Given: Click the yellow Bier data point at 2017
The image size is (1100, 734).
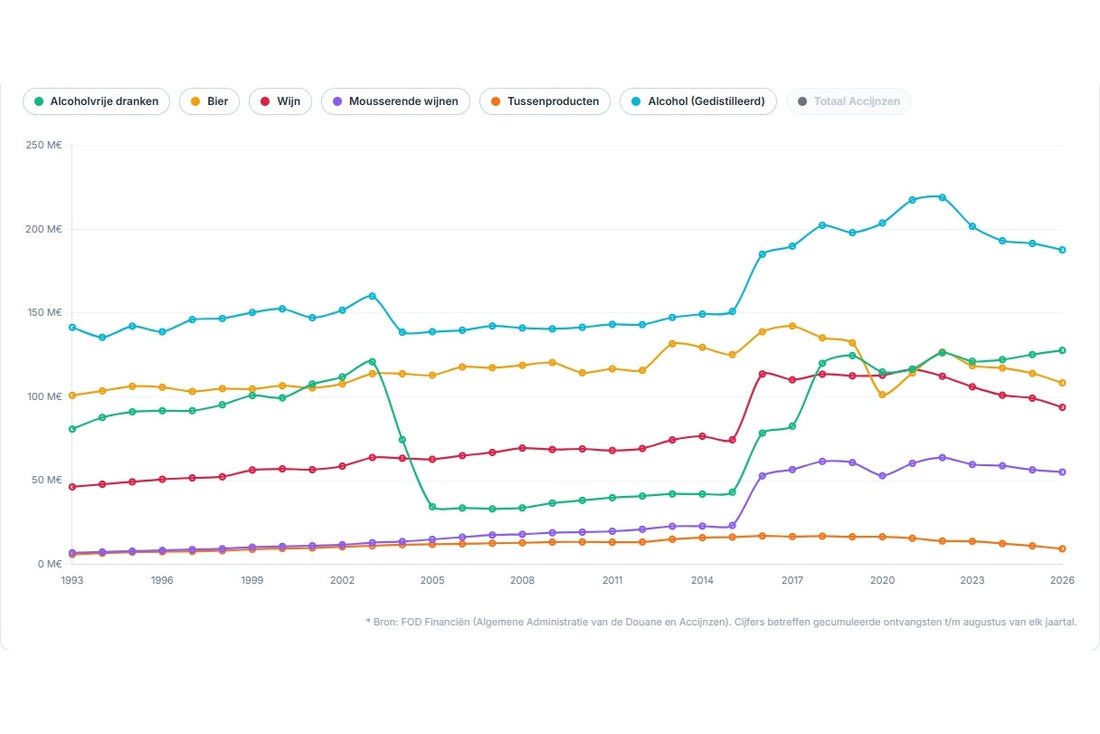Looking at the screenshot, I should click(792, 326).
